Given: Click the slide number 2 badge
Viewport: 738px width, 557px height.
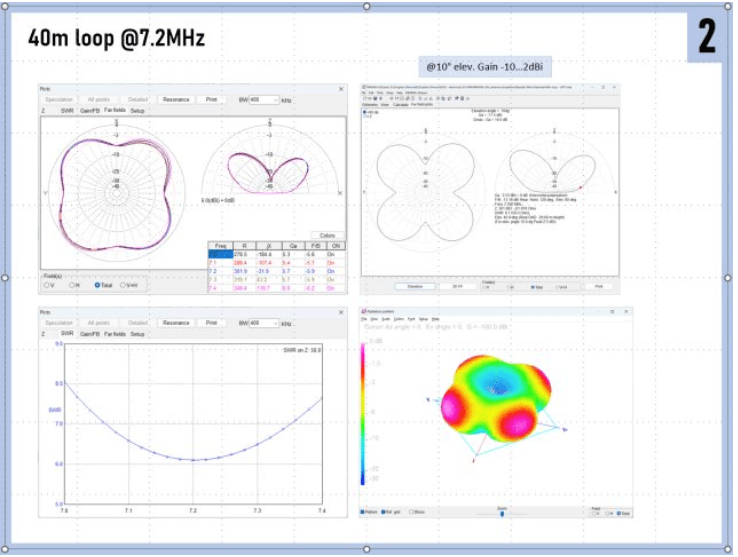Looking at the screenshot, I should pyautogui.click(x=706, y=36).
